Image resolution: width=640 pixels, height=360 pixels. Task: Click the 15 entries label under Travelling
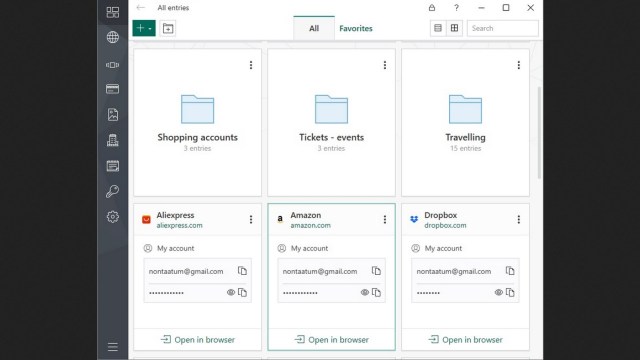(x=465, y=149)
